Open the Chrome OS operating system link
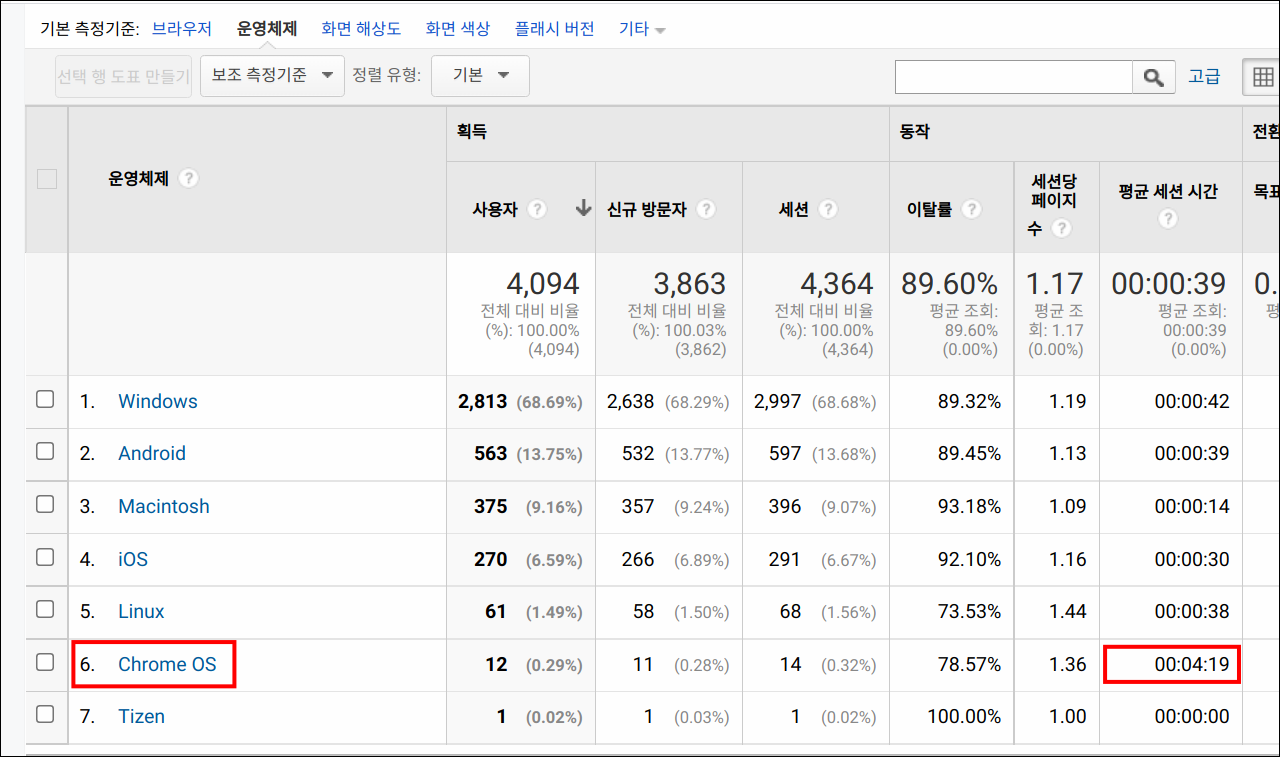This screenshot has width=1280, height=757. coord(167,664)
